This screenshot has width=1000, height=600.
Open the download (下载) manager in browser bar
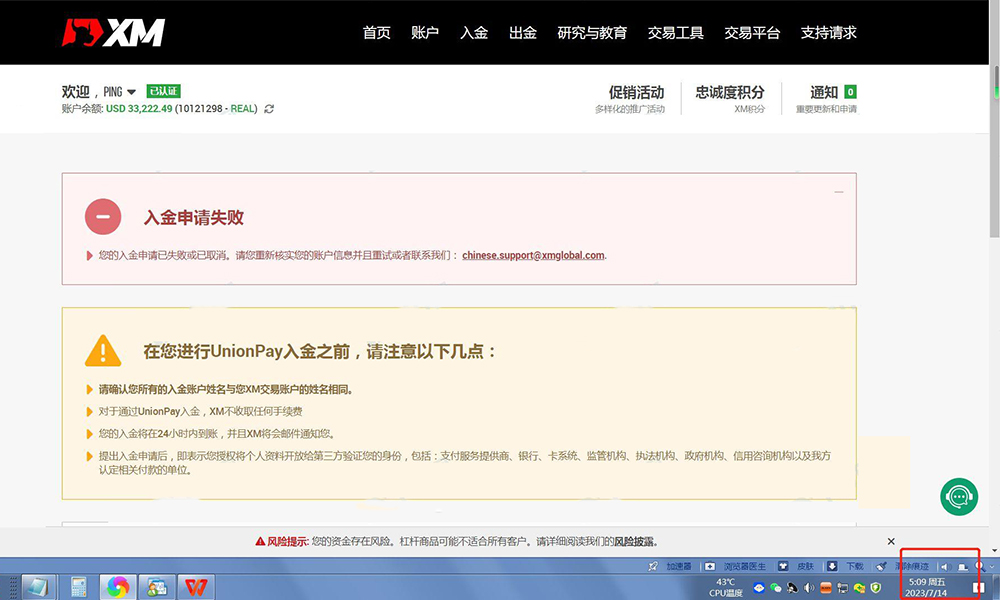[845, 566]
